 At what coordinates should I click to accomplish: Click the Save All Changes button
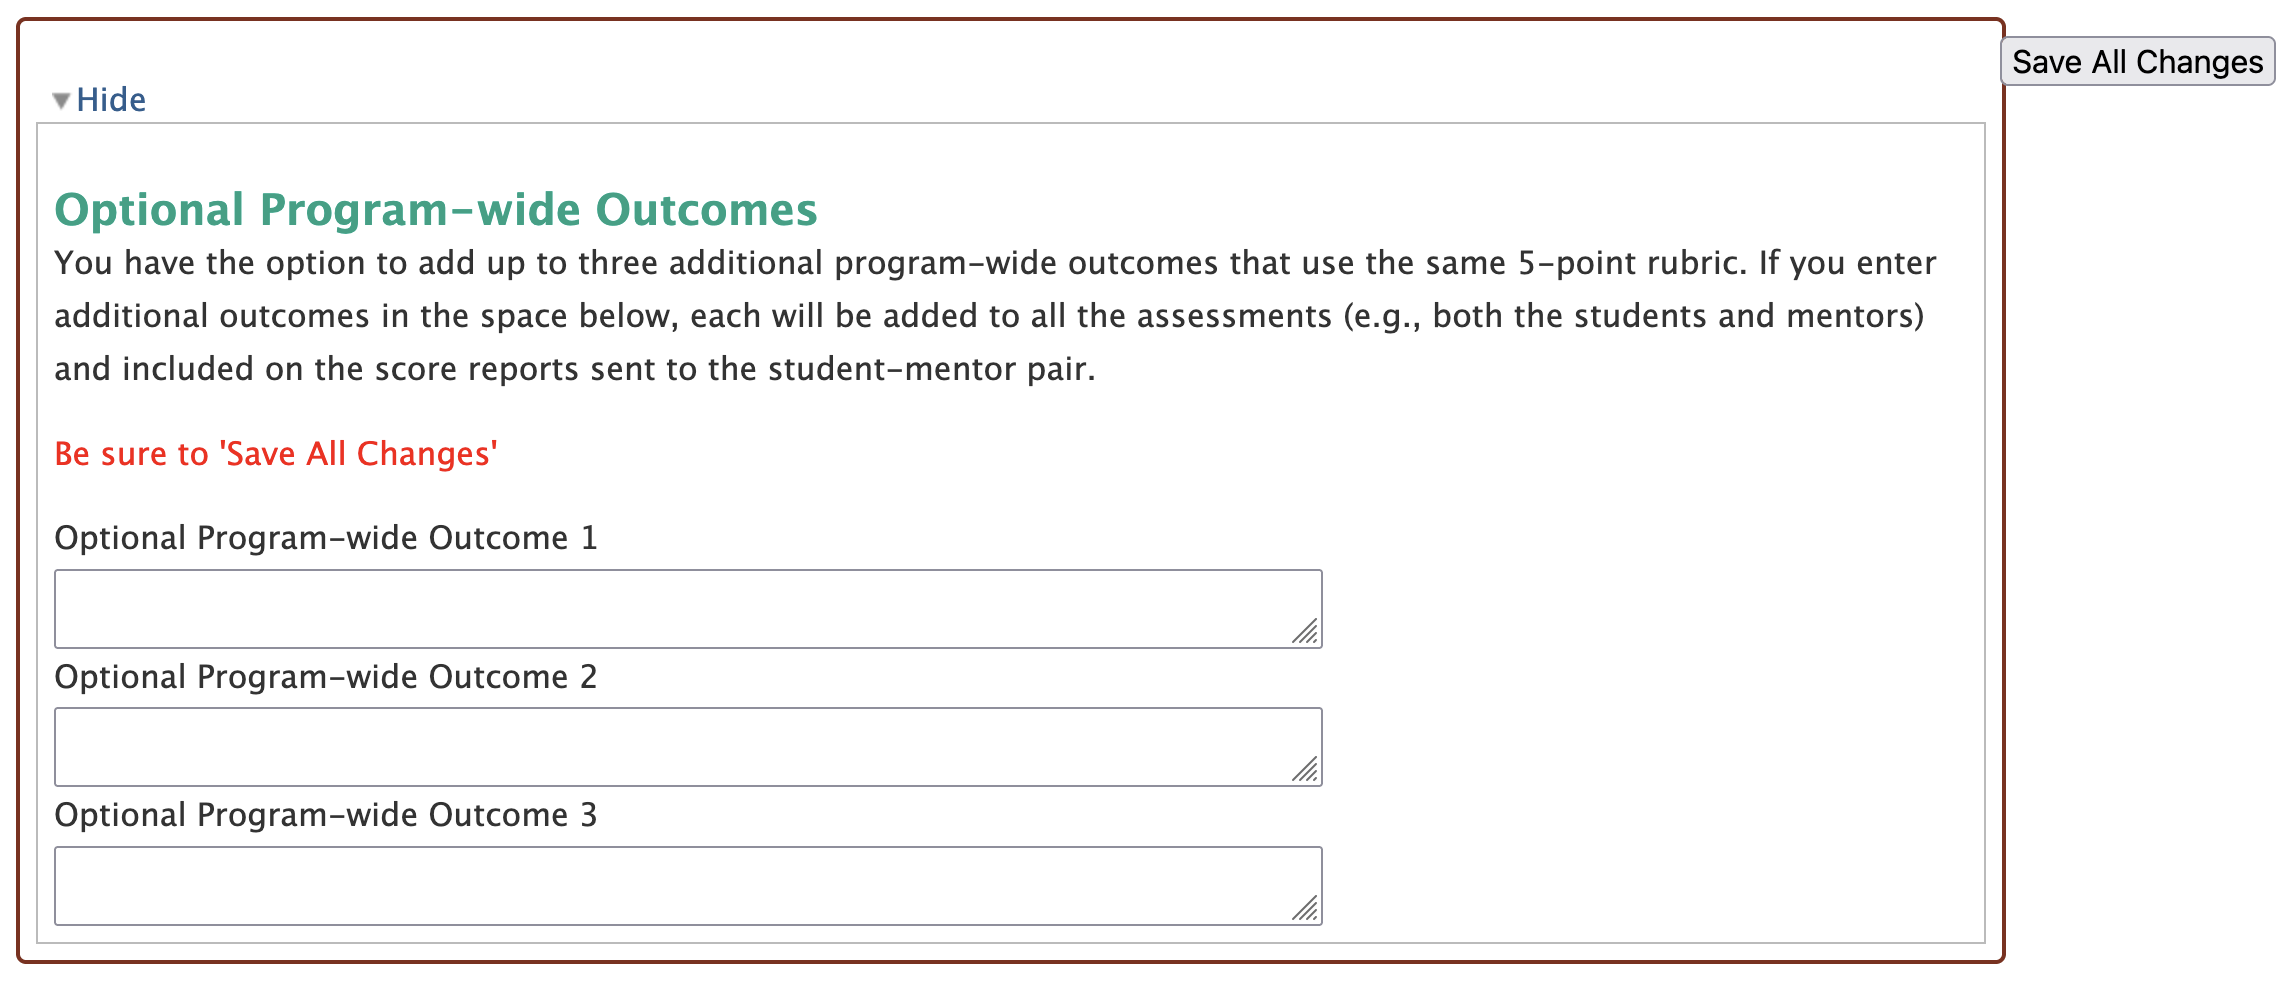point(2137,62)
